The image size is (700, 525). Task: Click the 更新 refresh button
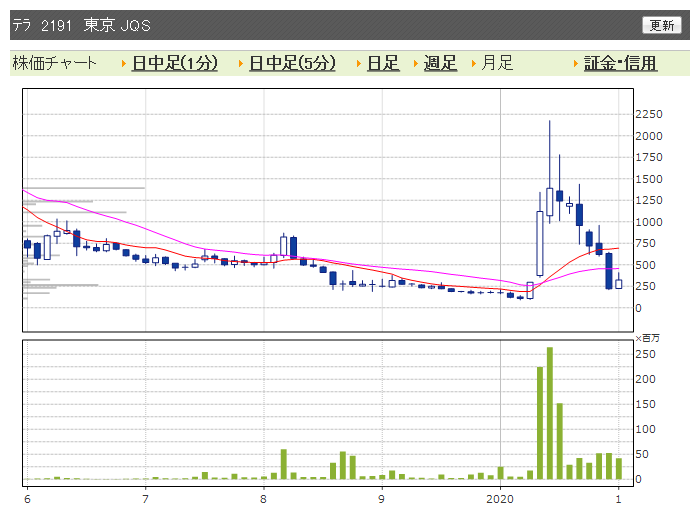coord(662,25)
